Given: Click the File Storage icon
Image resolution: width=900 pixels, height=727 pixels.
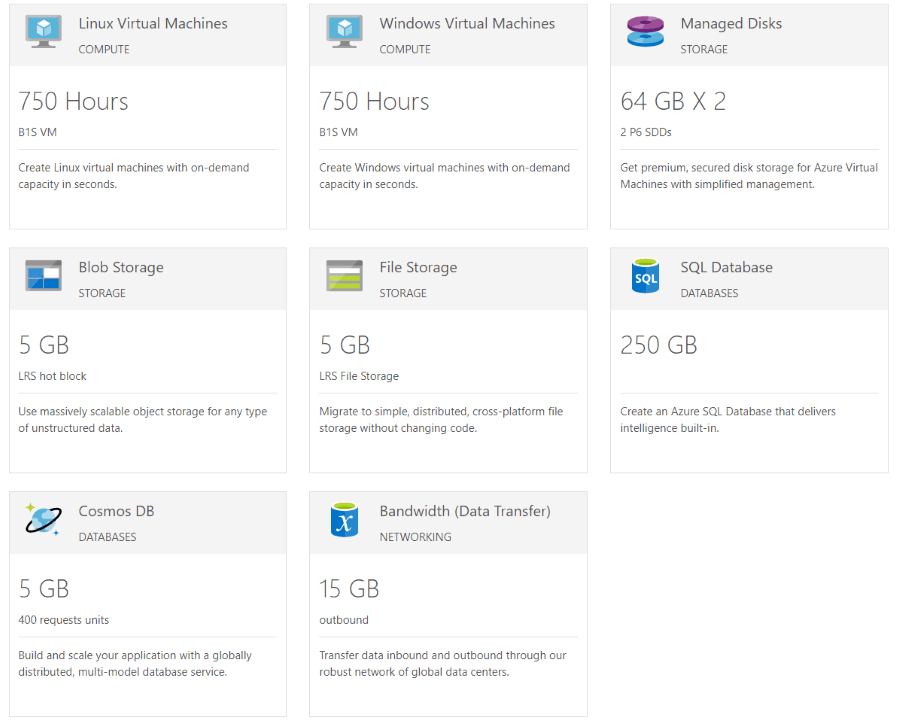Looking at the screenshot, I should 344,275.
